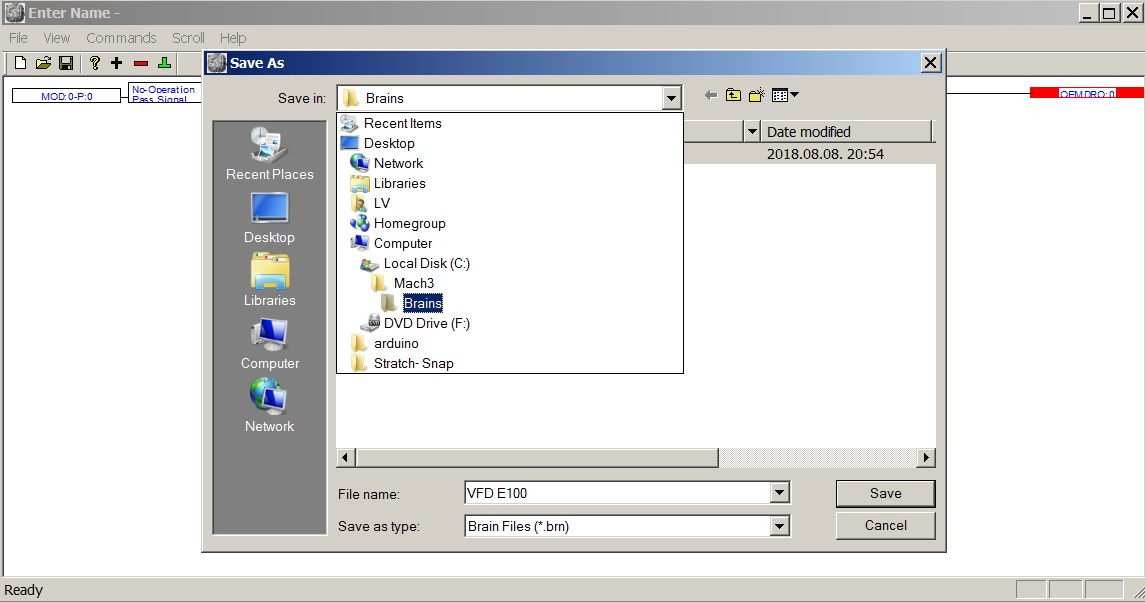Click the column header dropdown arrow beside Date modified
This screenshot has height=602, width=1145.
coord(751,132)
